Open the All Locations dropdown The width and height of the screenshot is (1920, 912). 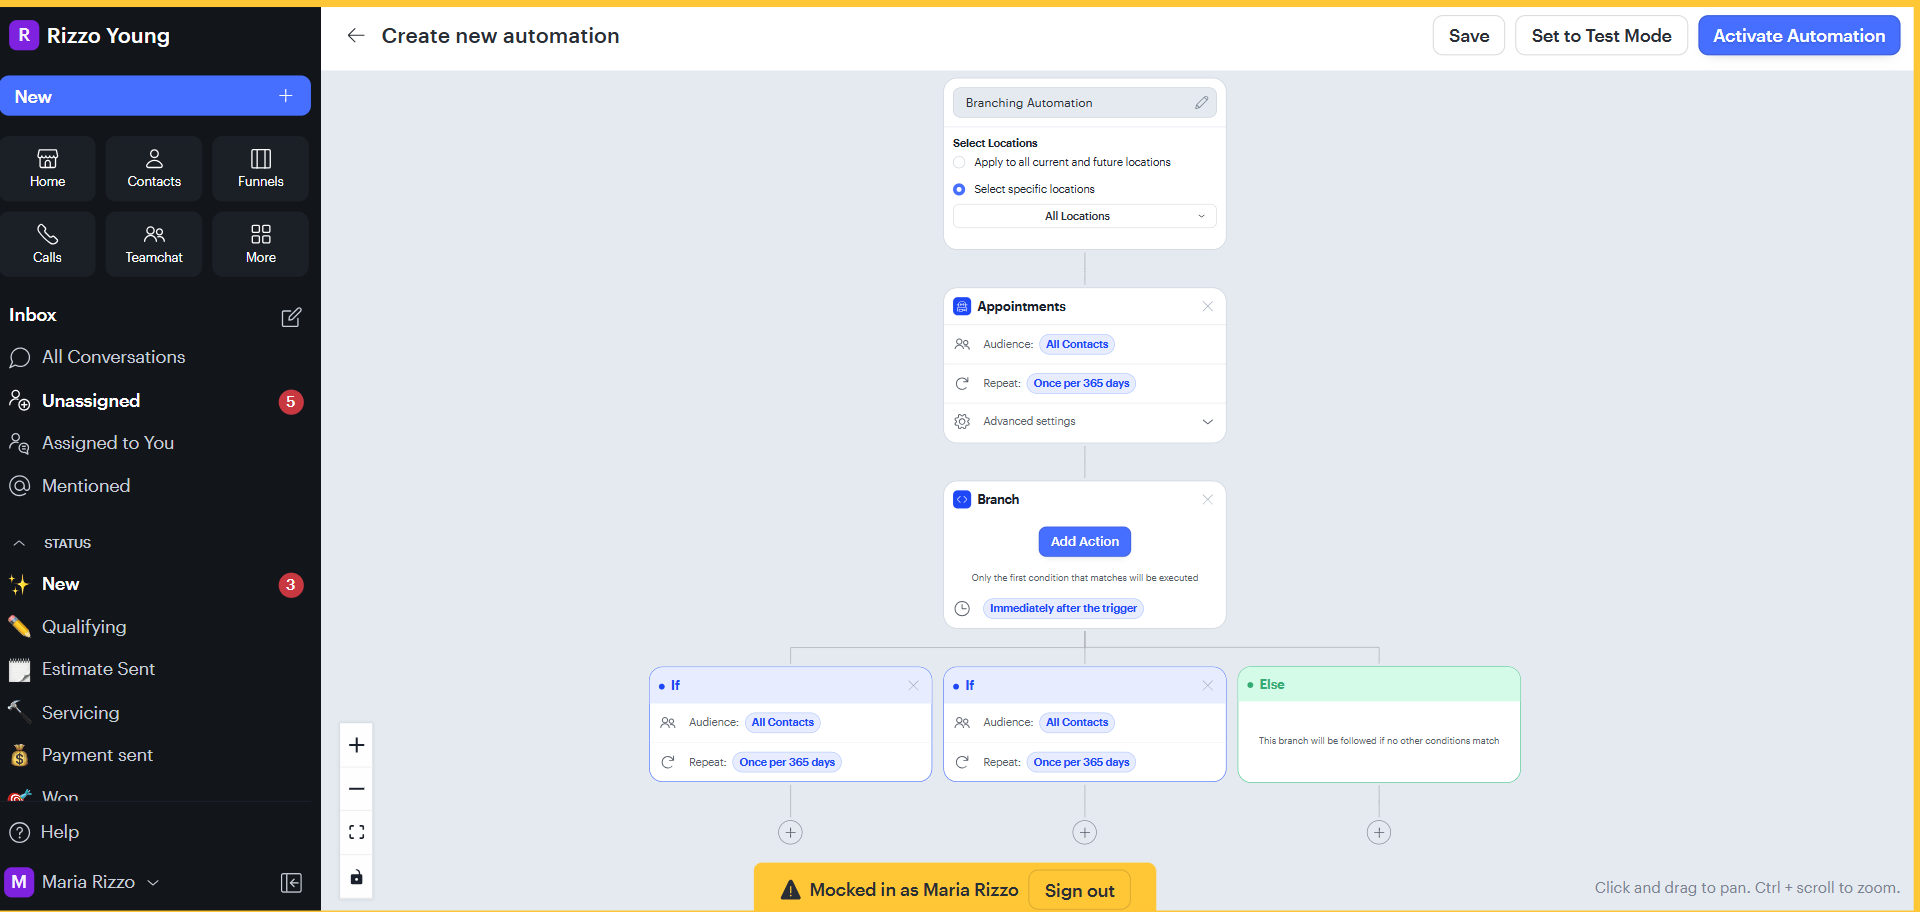(1085, 216)
